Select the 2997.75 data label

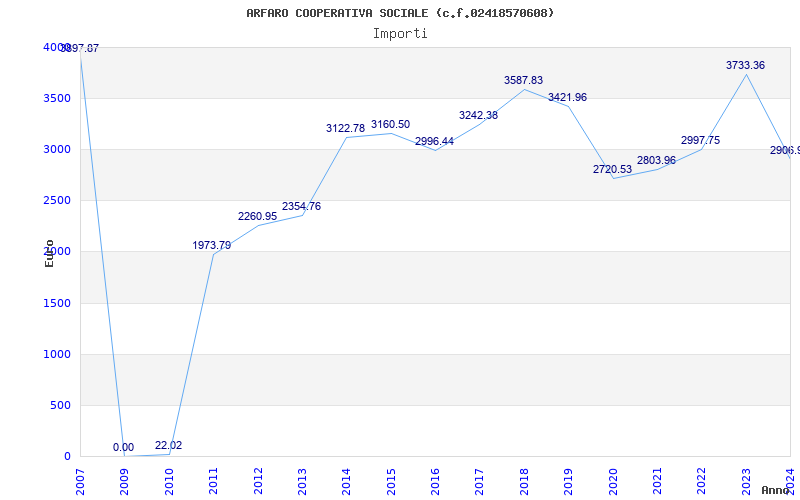pos(700,140)
